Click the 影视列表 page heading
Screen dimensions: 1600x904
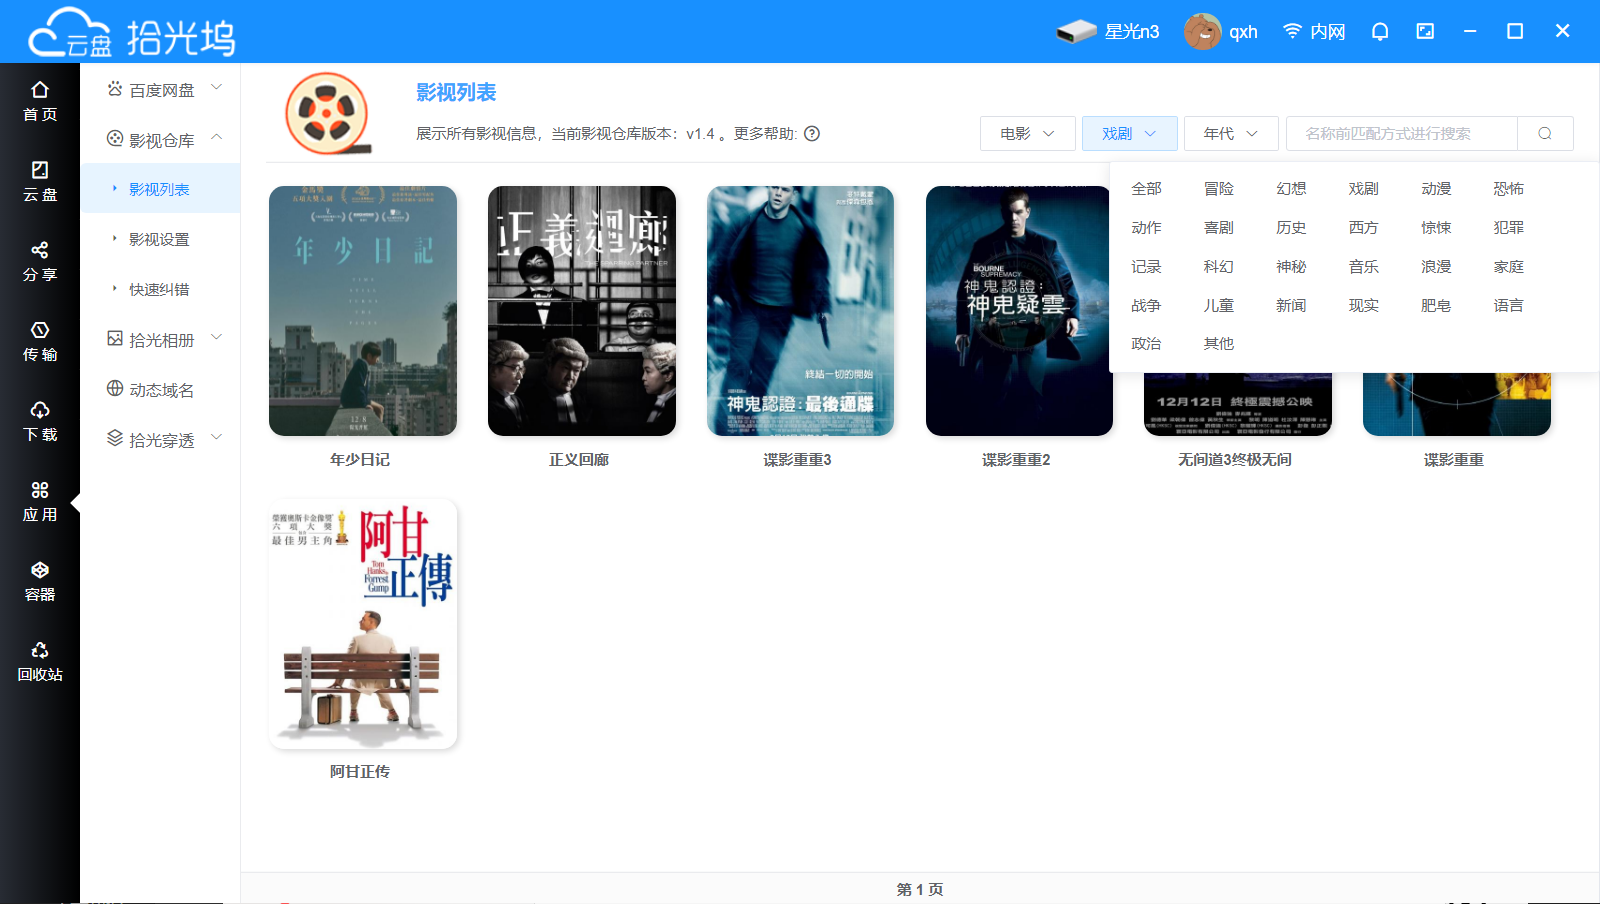(x=456, y=92)
